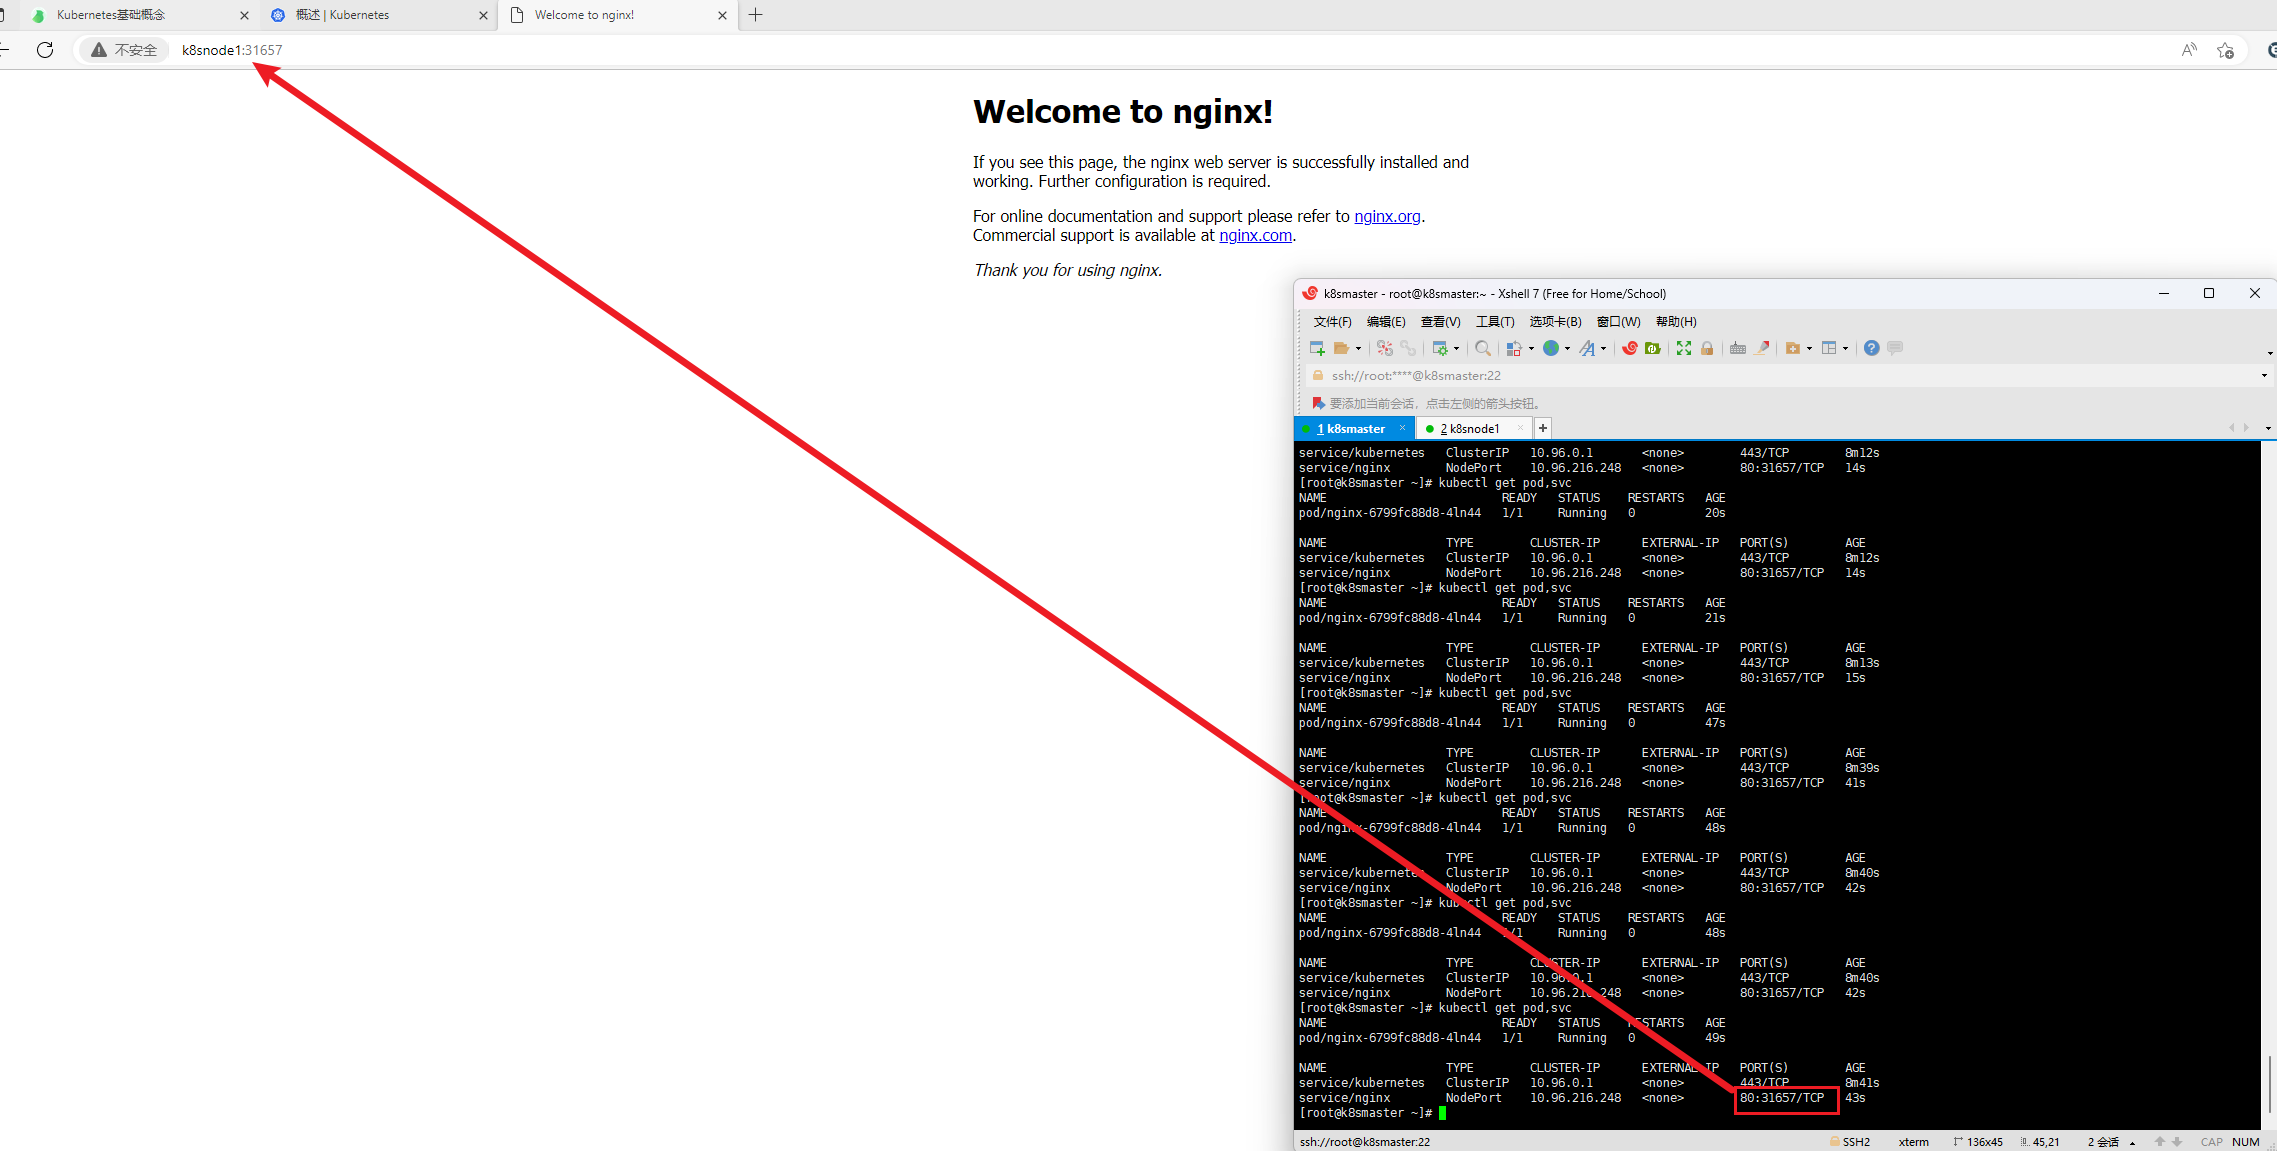The image size is (2277, 1151).
Task: Open 选项卡(B) menu in Xshell
Action: click(x=1555, y=322)
